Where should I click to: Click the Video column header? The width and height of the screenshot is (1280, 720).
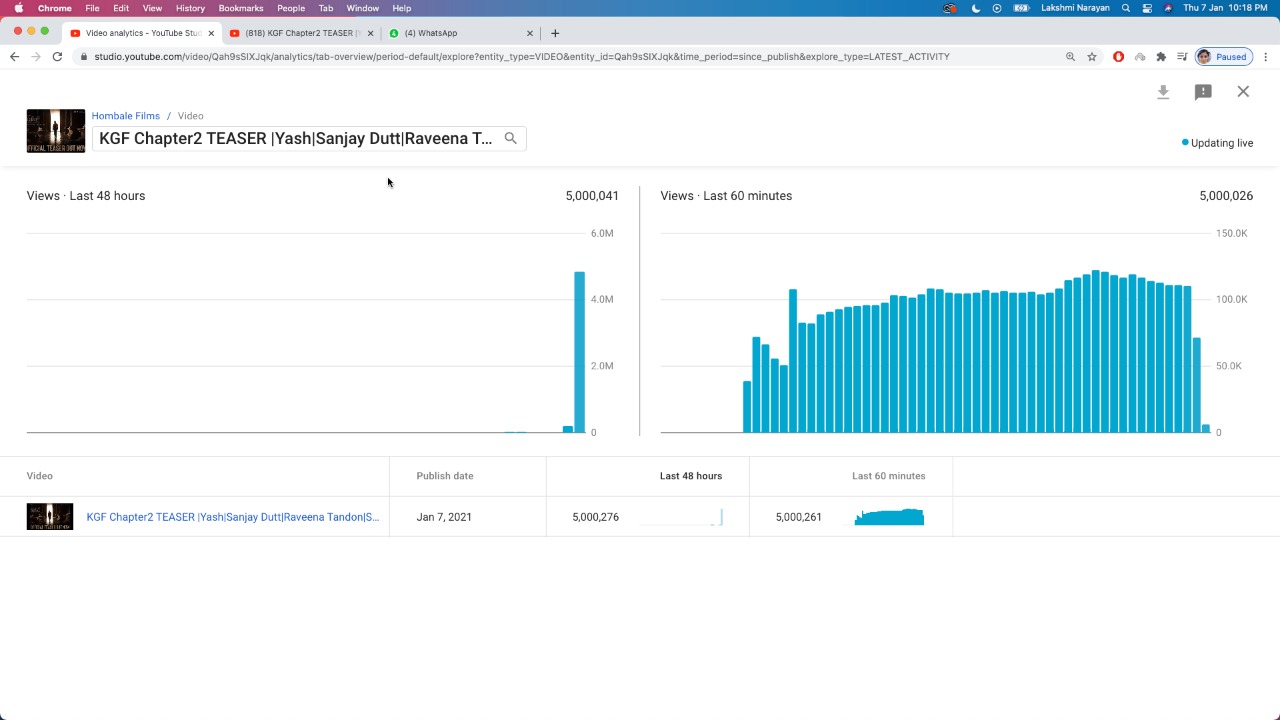pyautogui.click(x=40, y=476)
